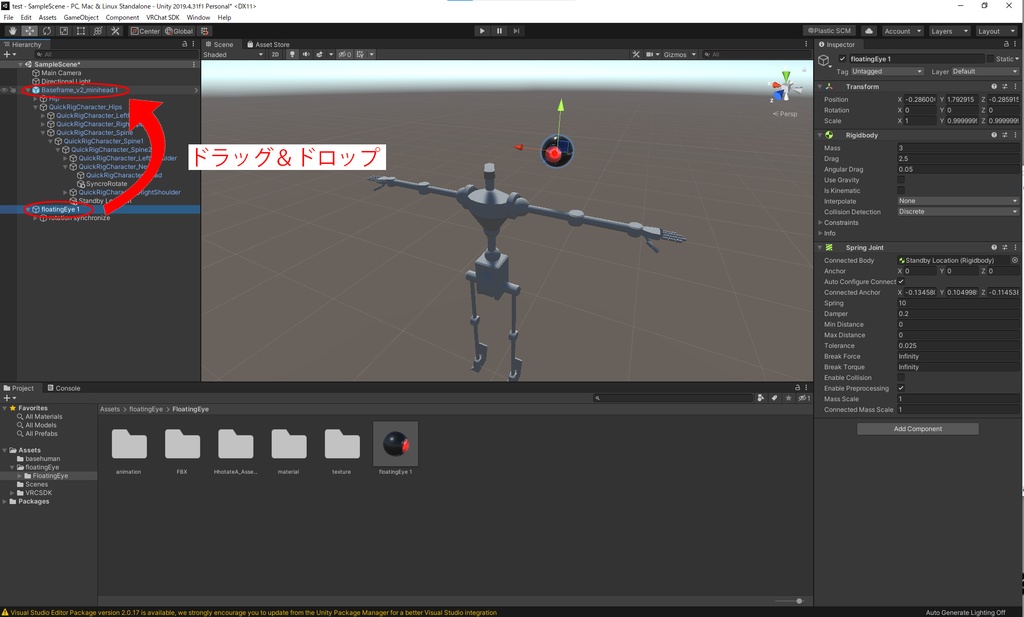Select the Move tool in the toolbar
1024x617 pixels.
click(x=28, y=31)
